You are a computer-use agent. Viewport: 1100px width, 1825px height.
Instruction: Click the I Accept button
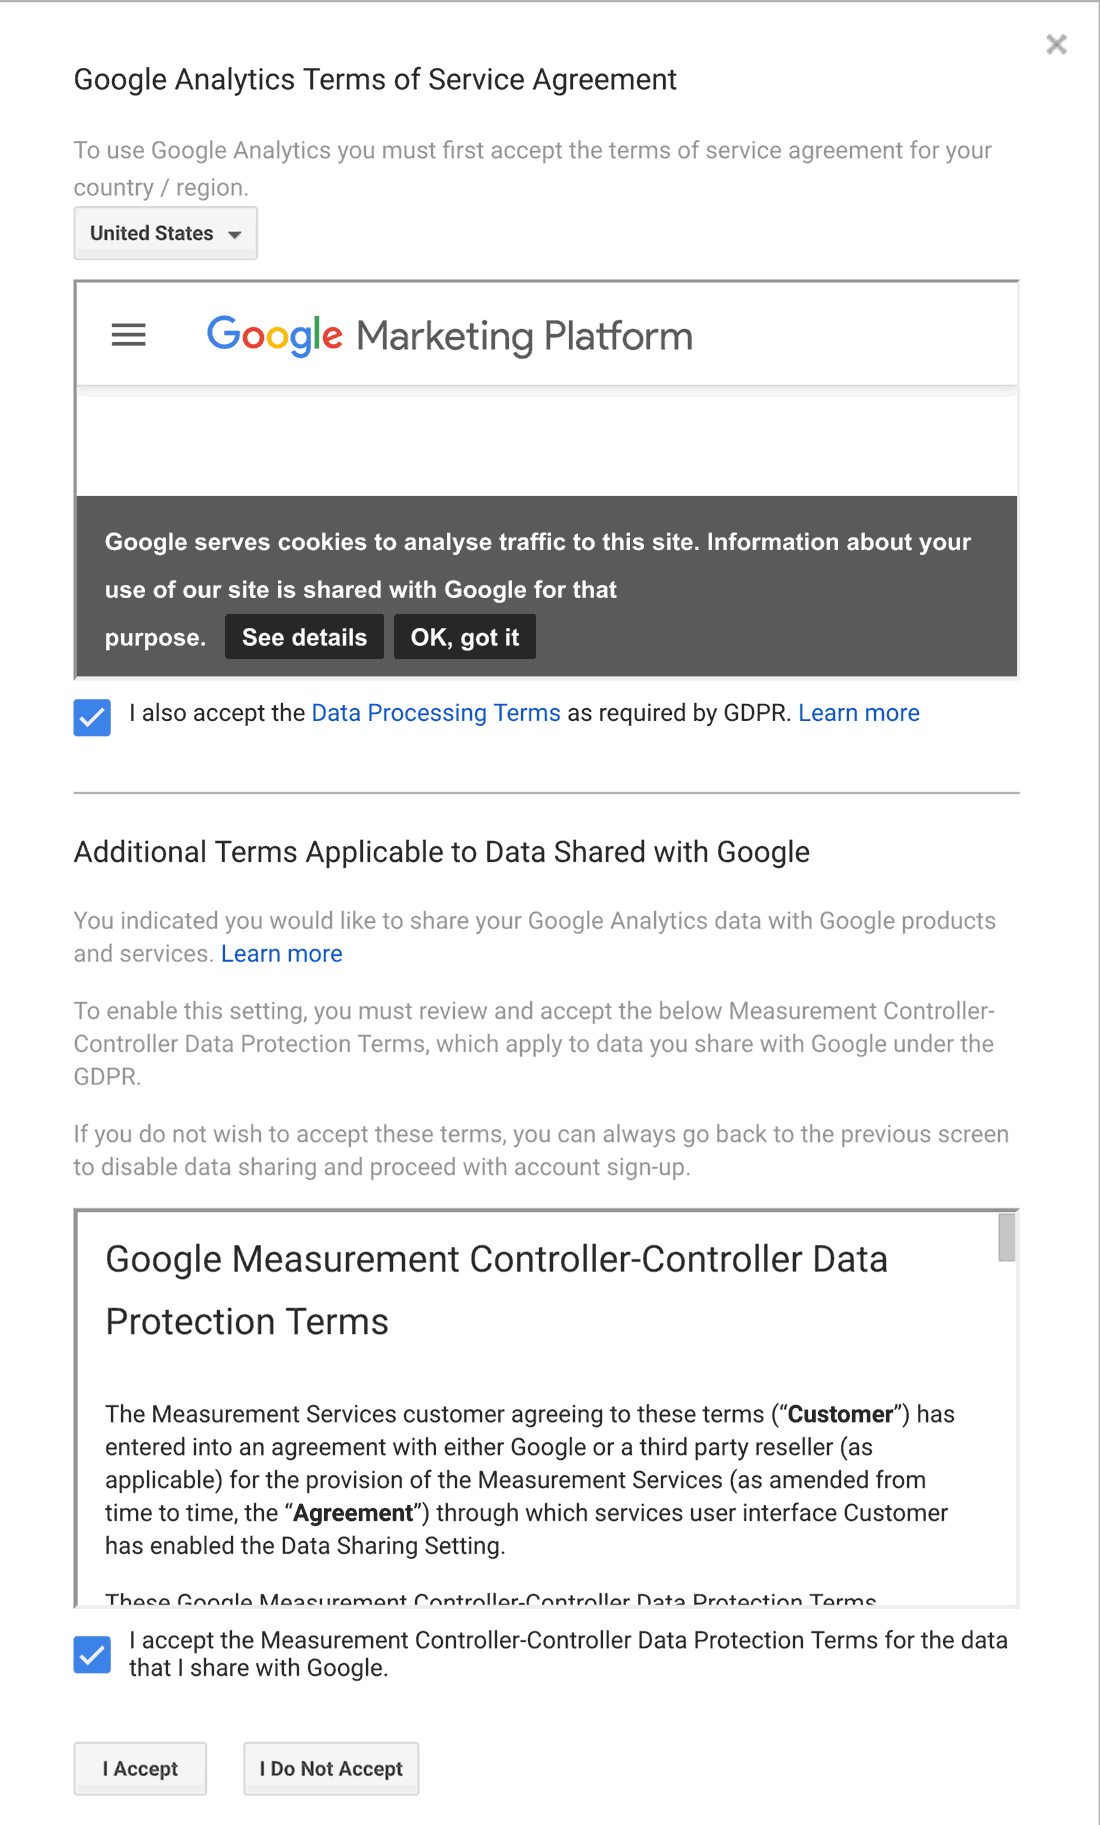tap(140, 1769)
